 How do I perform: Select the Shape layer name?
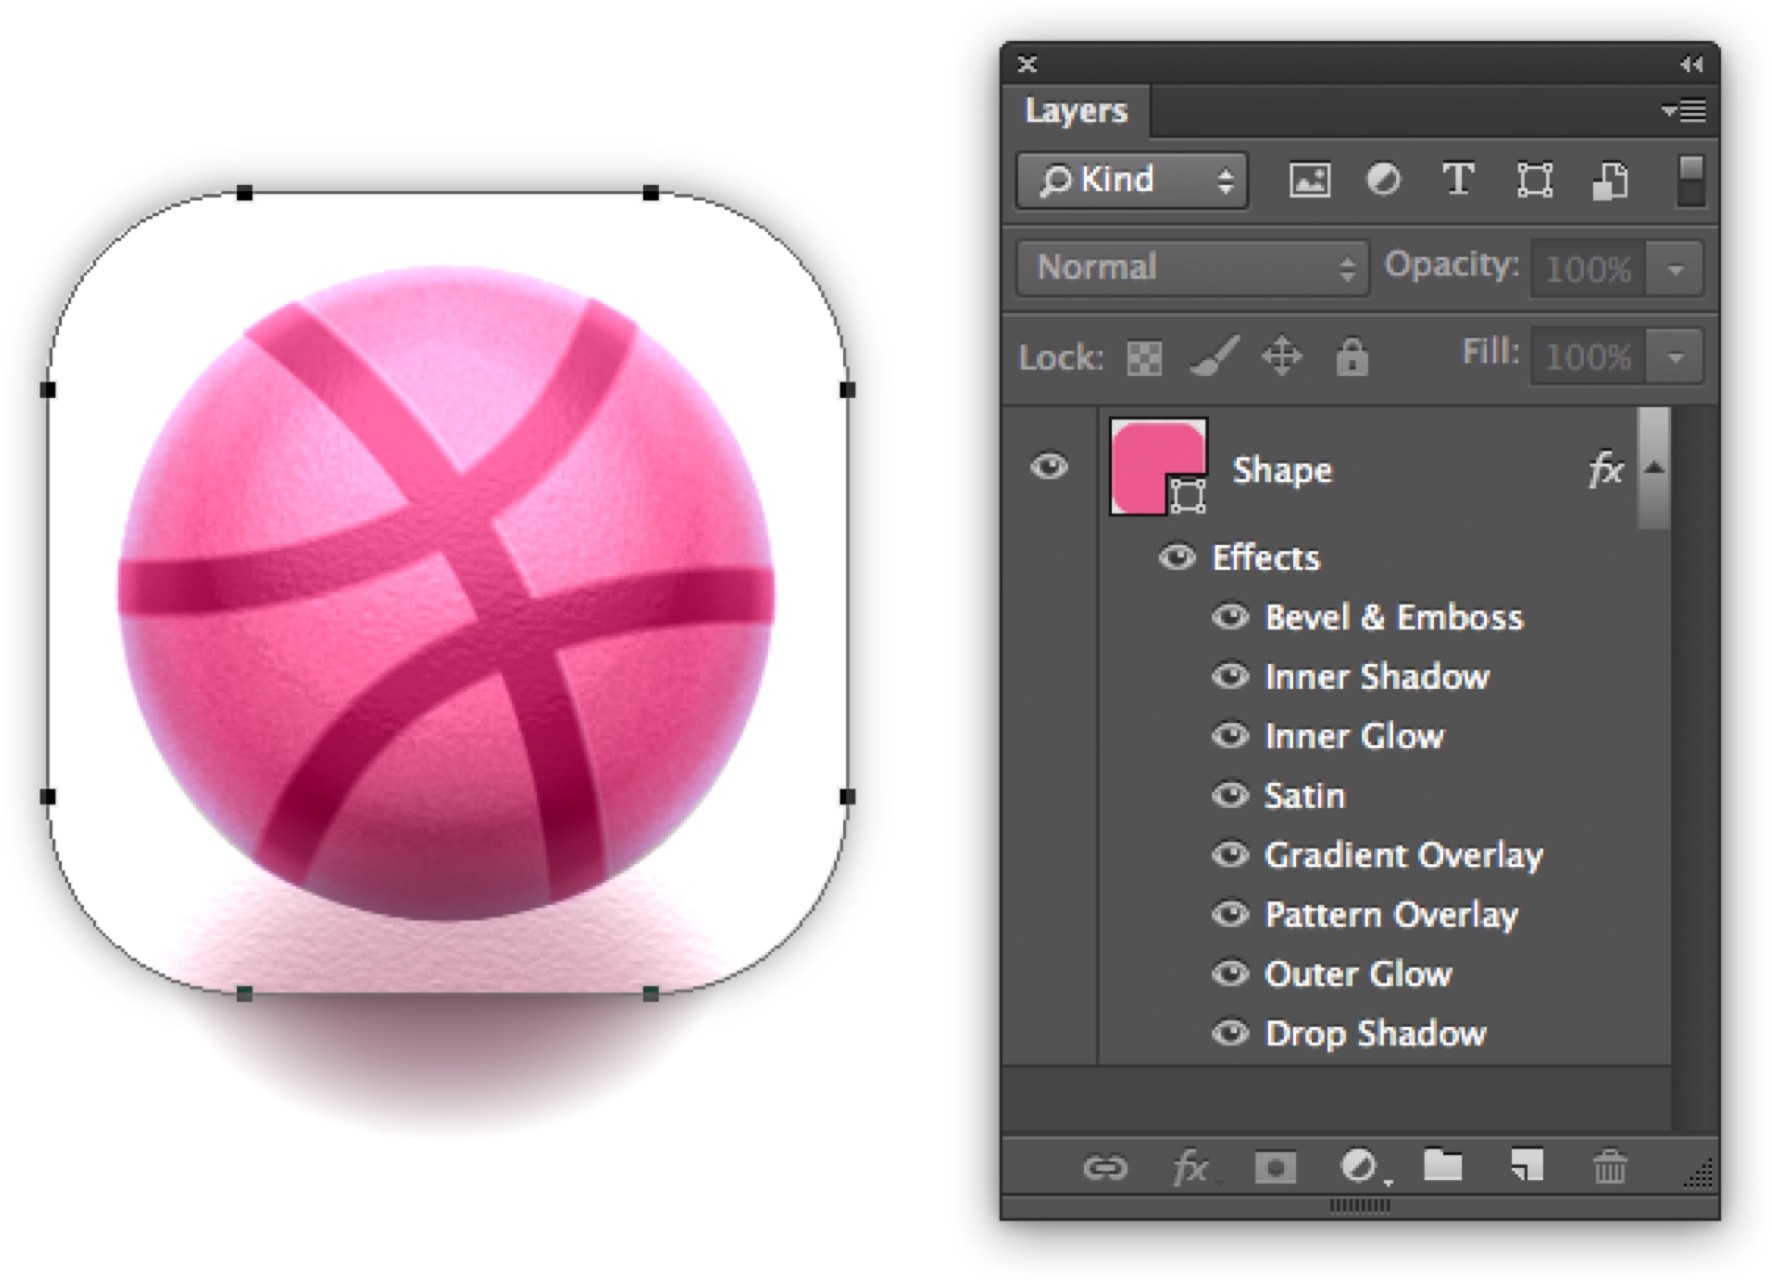pyautogui.click(x=1282, y=470)
